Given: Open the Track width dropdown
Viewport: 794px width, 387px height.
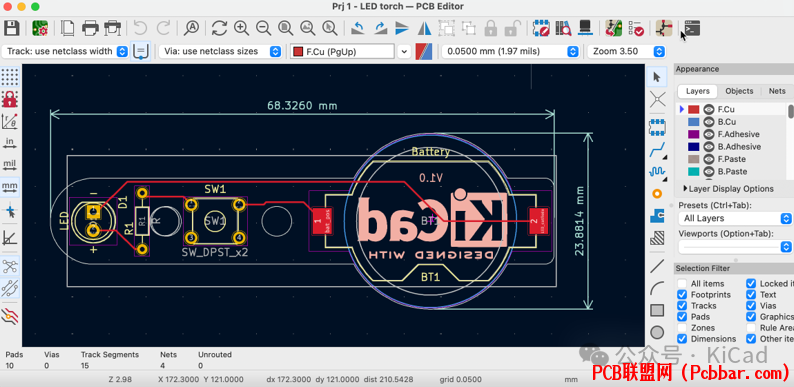Looking at the screenshot, I should tap(65, 51).
